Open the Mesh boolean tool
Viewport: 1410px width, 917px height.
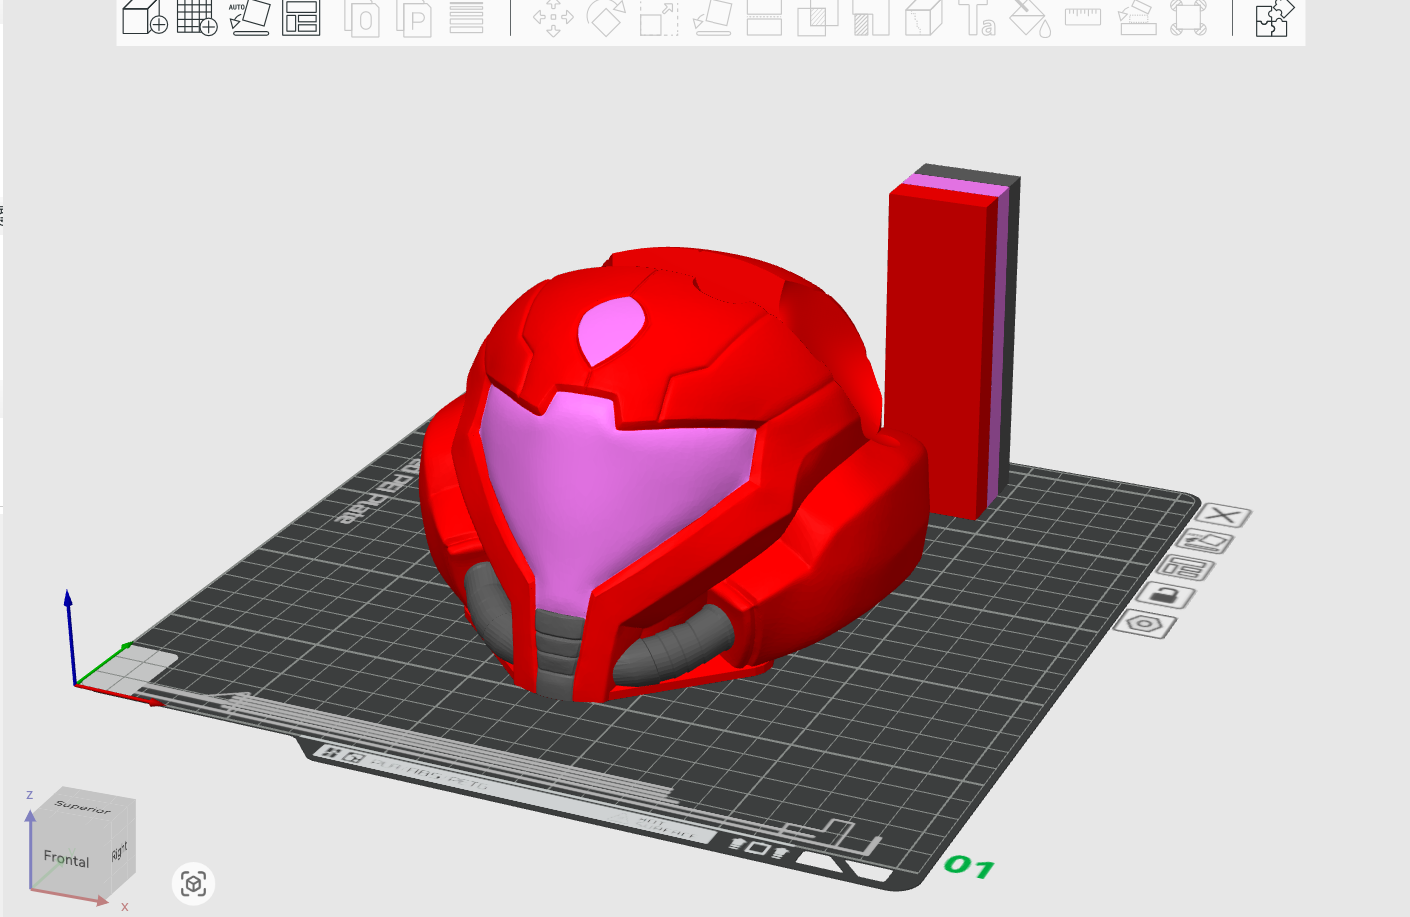click(817, 17)
